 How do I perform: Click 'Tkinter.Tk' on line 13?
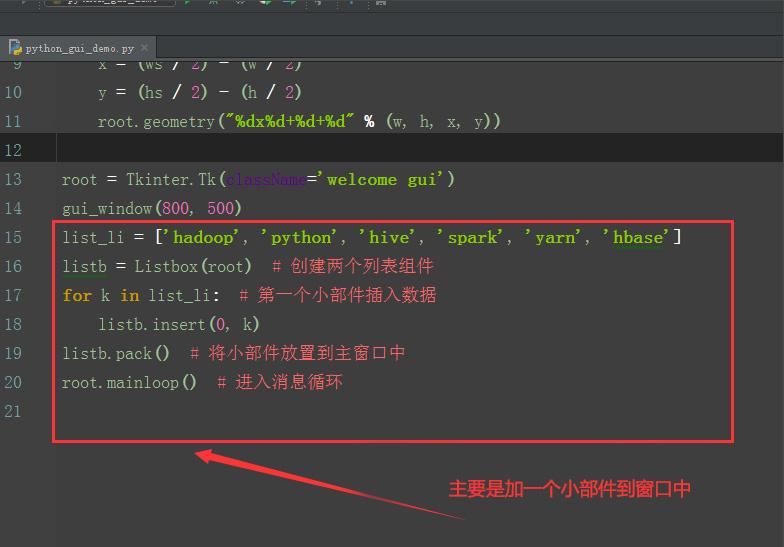tap(171, 179)
